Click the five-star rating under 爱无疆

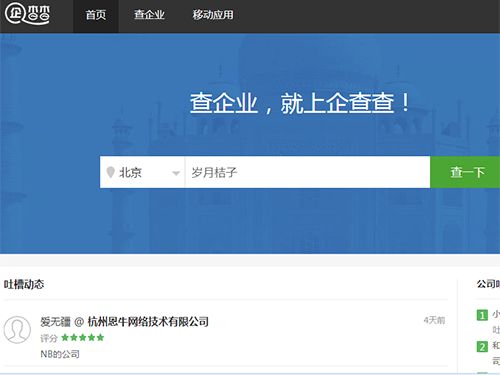pos(83,338)
